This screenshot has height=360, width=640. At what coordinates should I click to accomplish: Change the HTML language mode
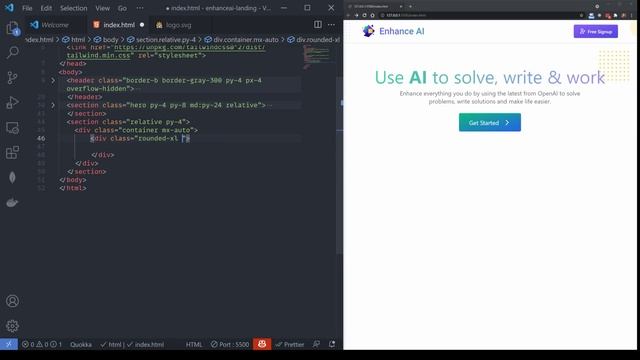pos(194,344)
